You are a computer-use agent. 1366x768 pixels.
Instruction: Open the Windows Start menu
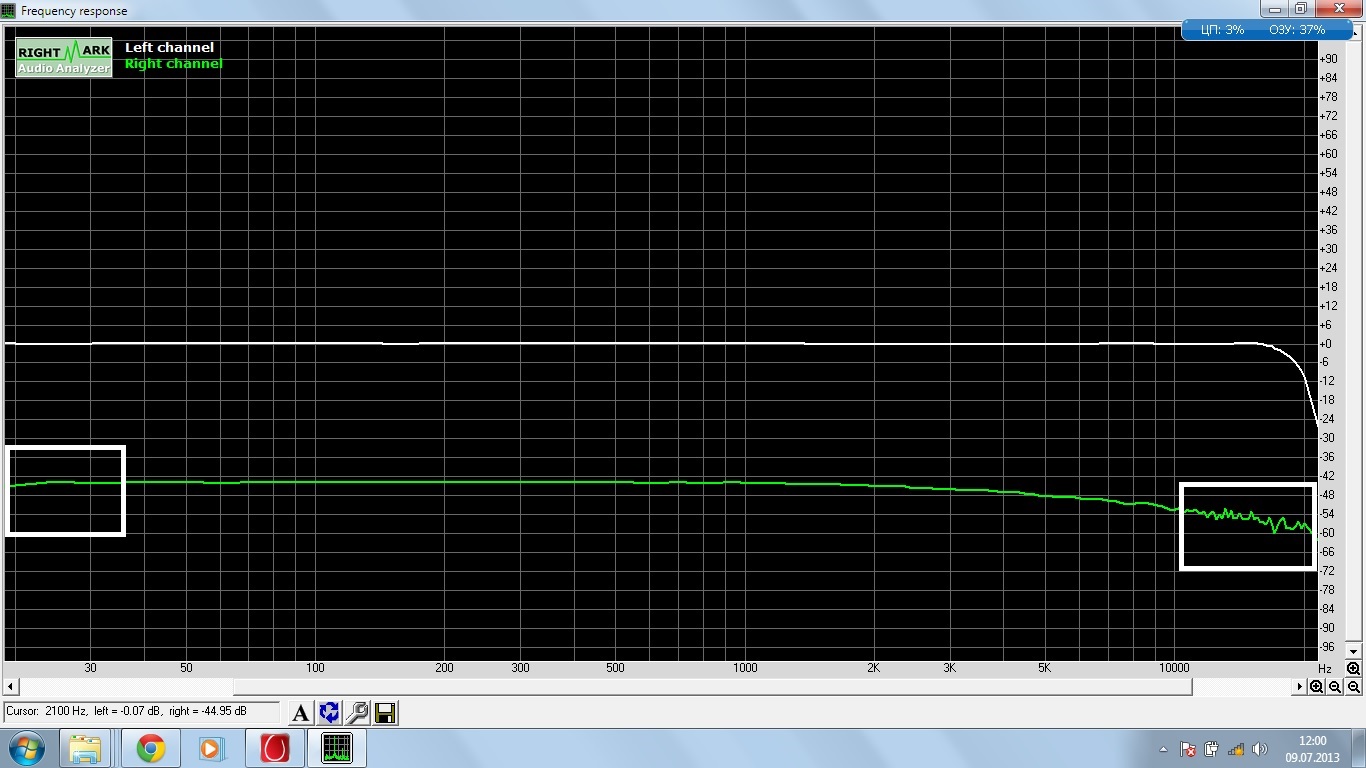[x=26, y=748]
